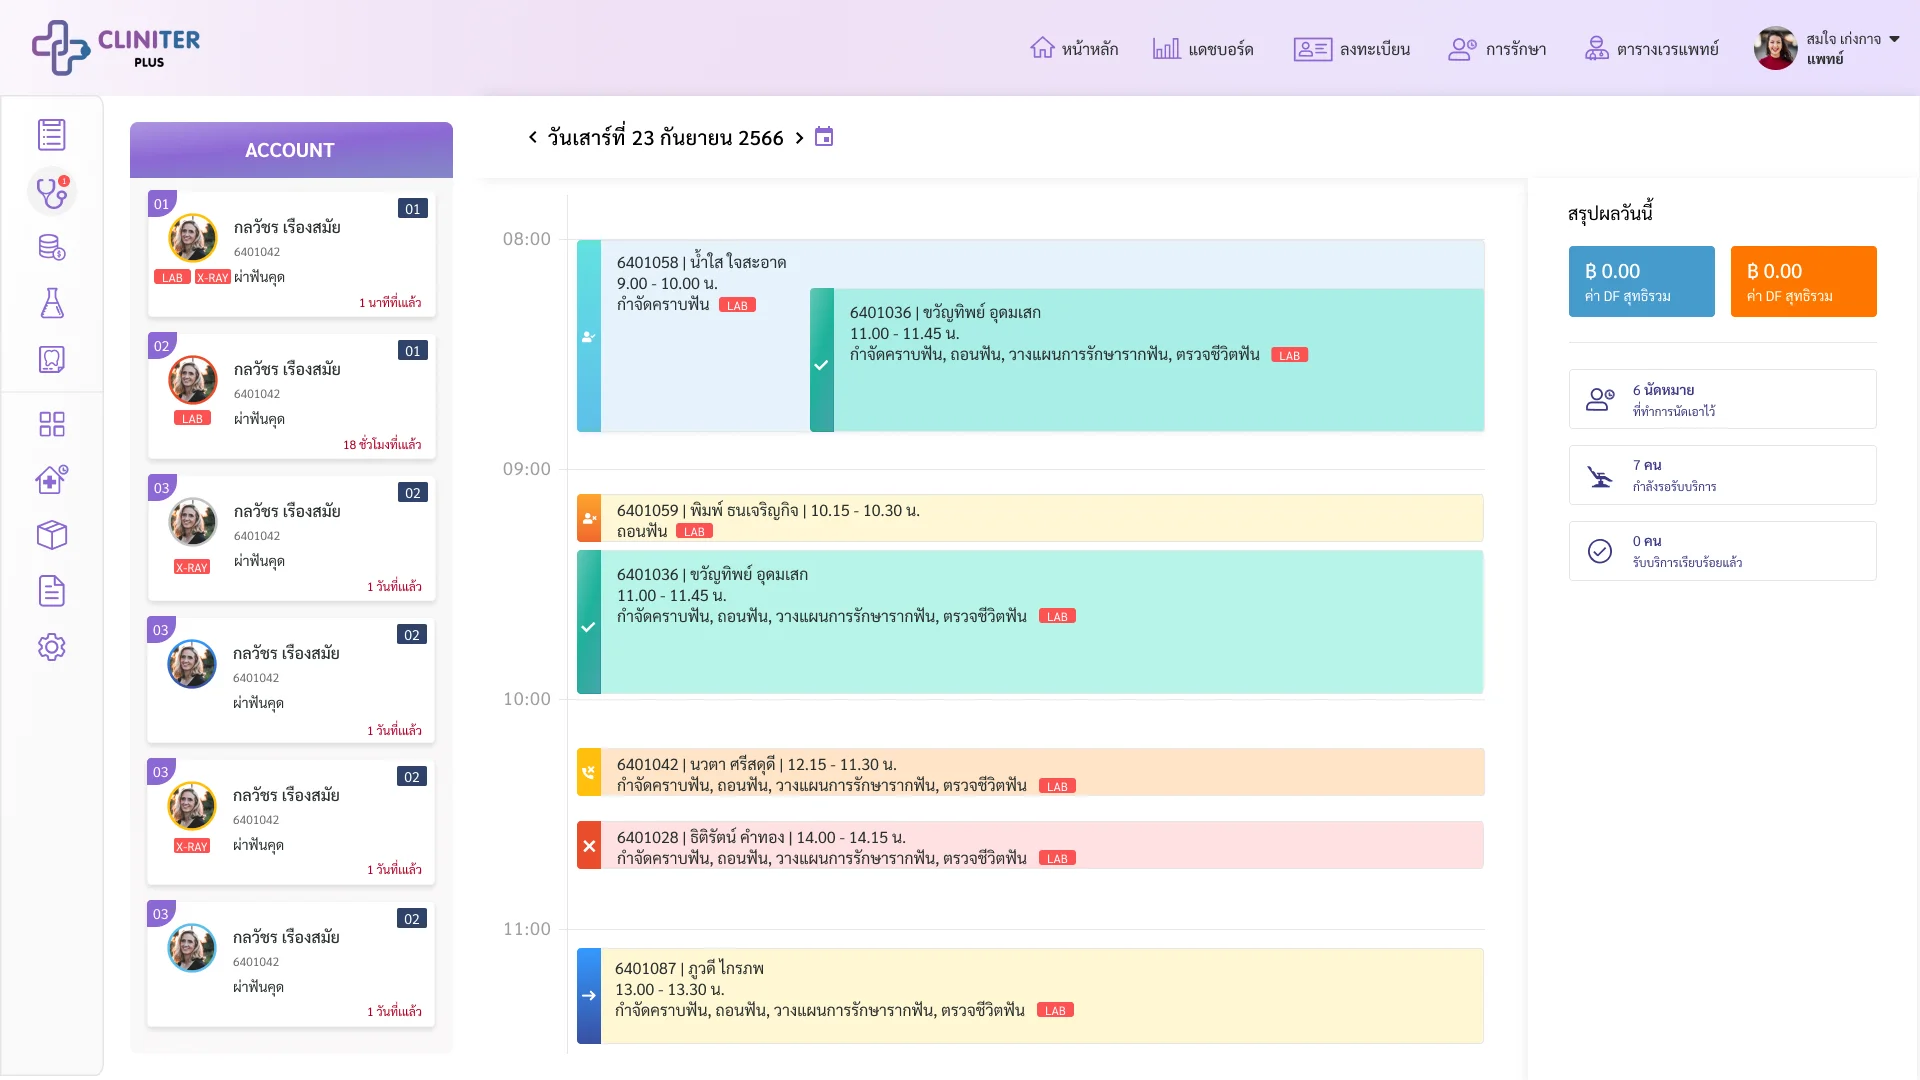Switch to the แดชบอร์ด menu
Screen dimensions: 1920x1080
click(1203, 48)
